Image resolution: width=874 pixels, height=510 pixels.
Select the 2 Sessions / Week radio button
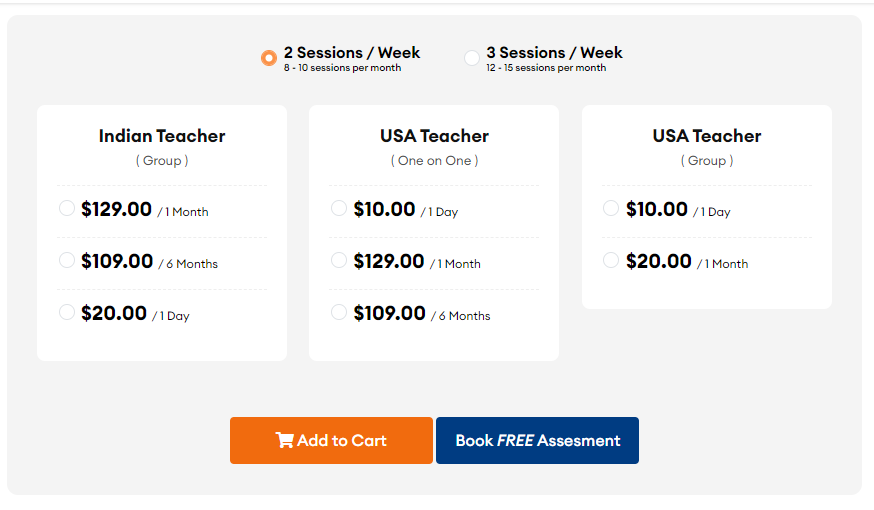268,58
